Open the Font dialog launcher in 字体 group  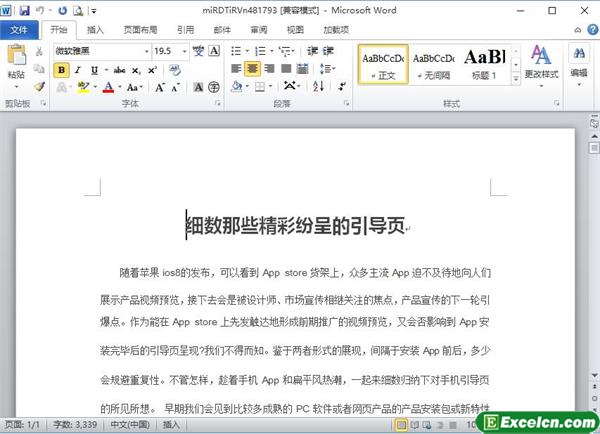pos(218,104)
